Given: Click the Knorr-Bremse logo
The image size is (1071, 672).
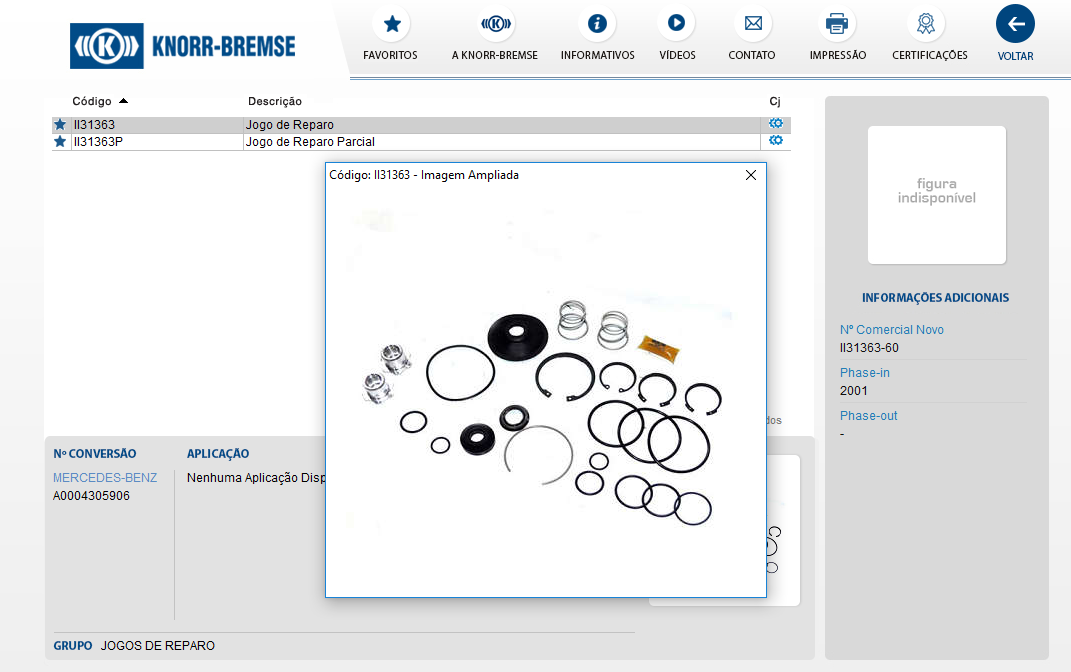Looking at the screenshot, I should coord(183,46).
